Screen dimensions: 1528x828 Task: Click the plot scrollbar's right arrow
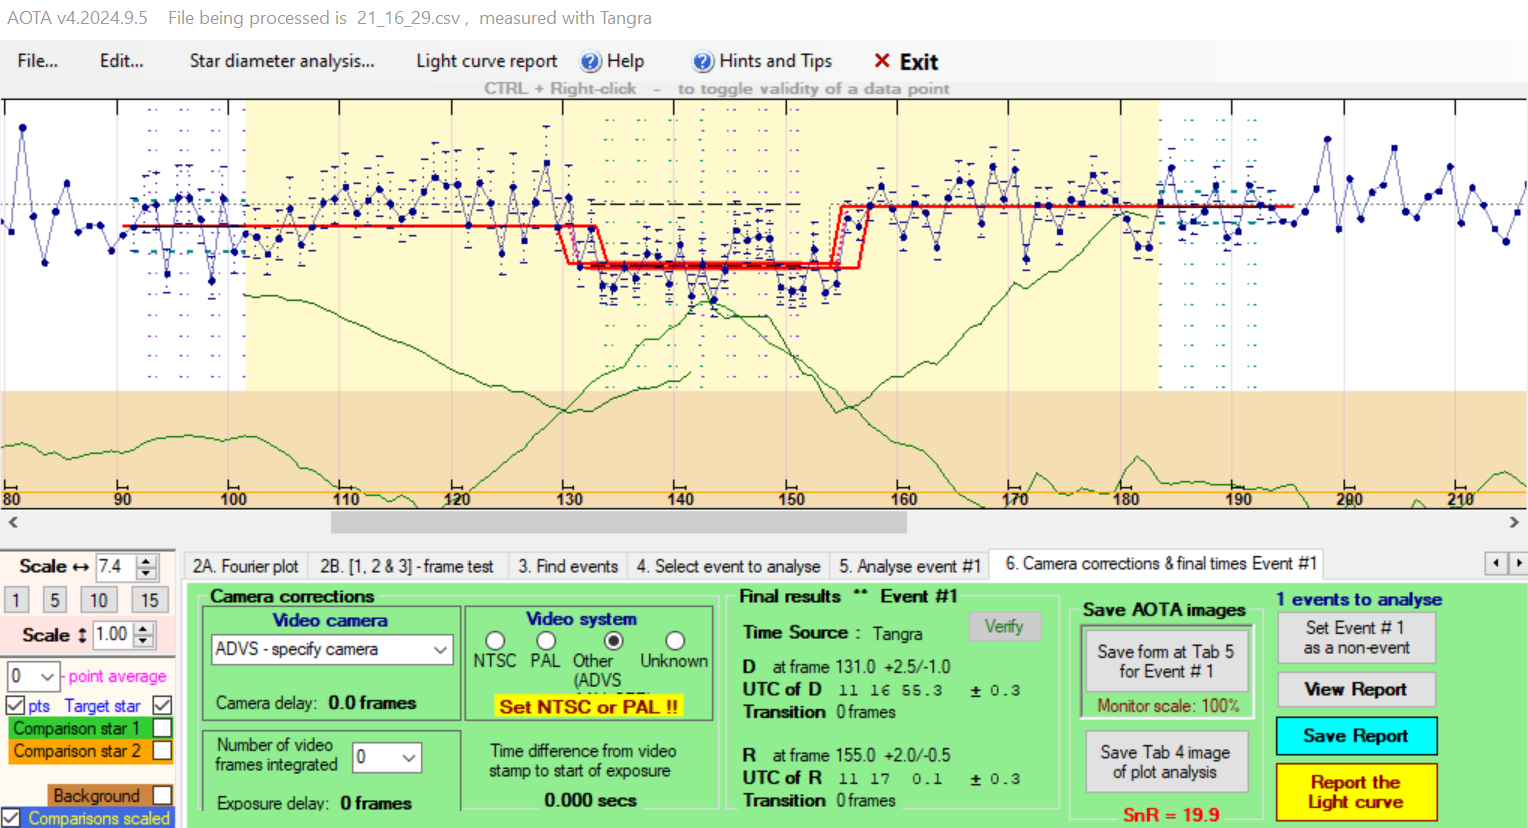[1514, 522]
